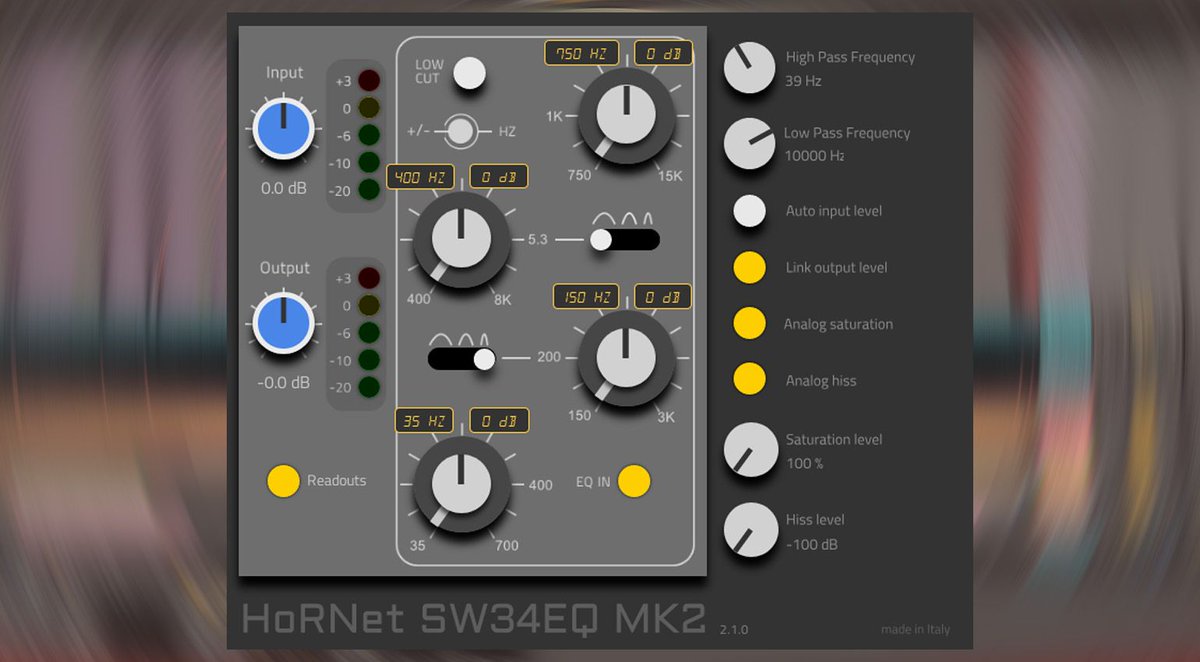Click the 0 dB readout beside 35 HZ
This screenshot has height=662, width=1200.
499,421
